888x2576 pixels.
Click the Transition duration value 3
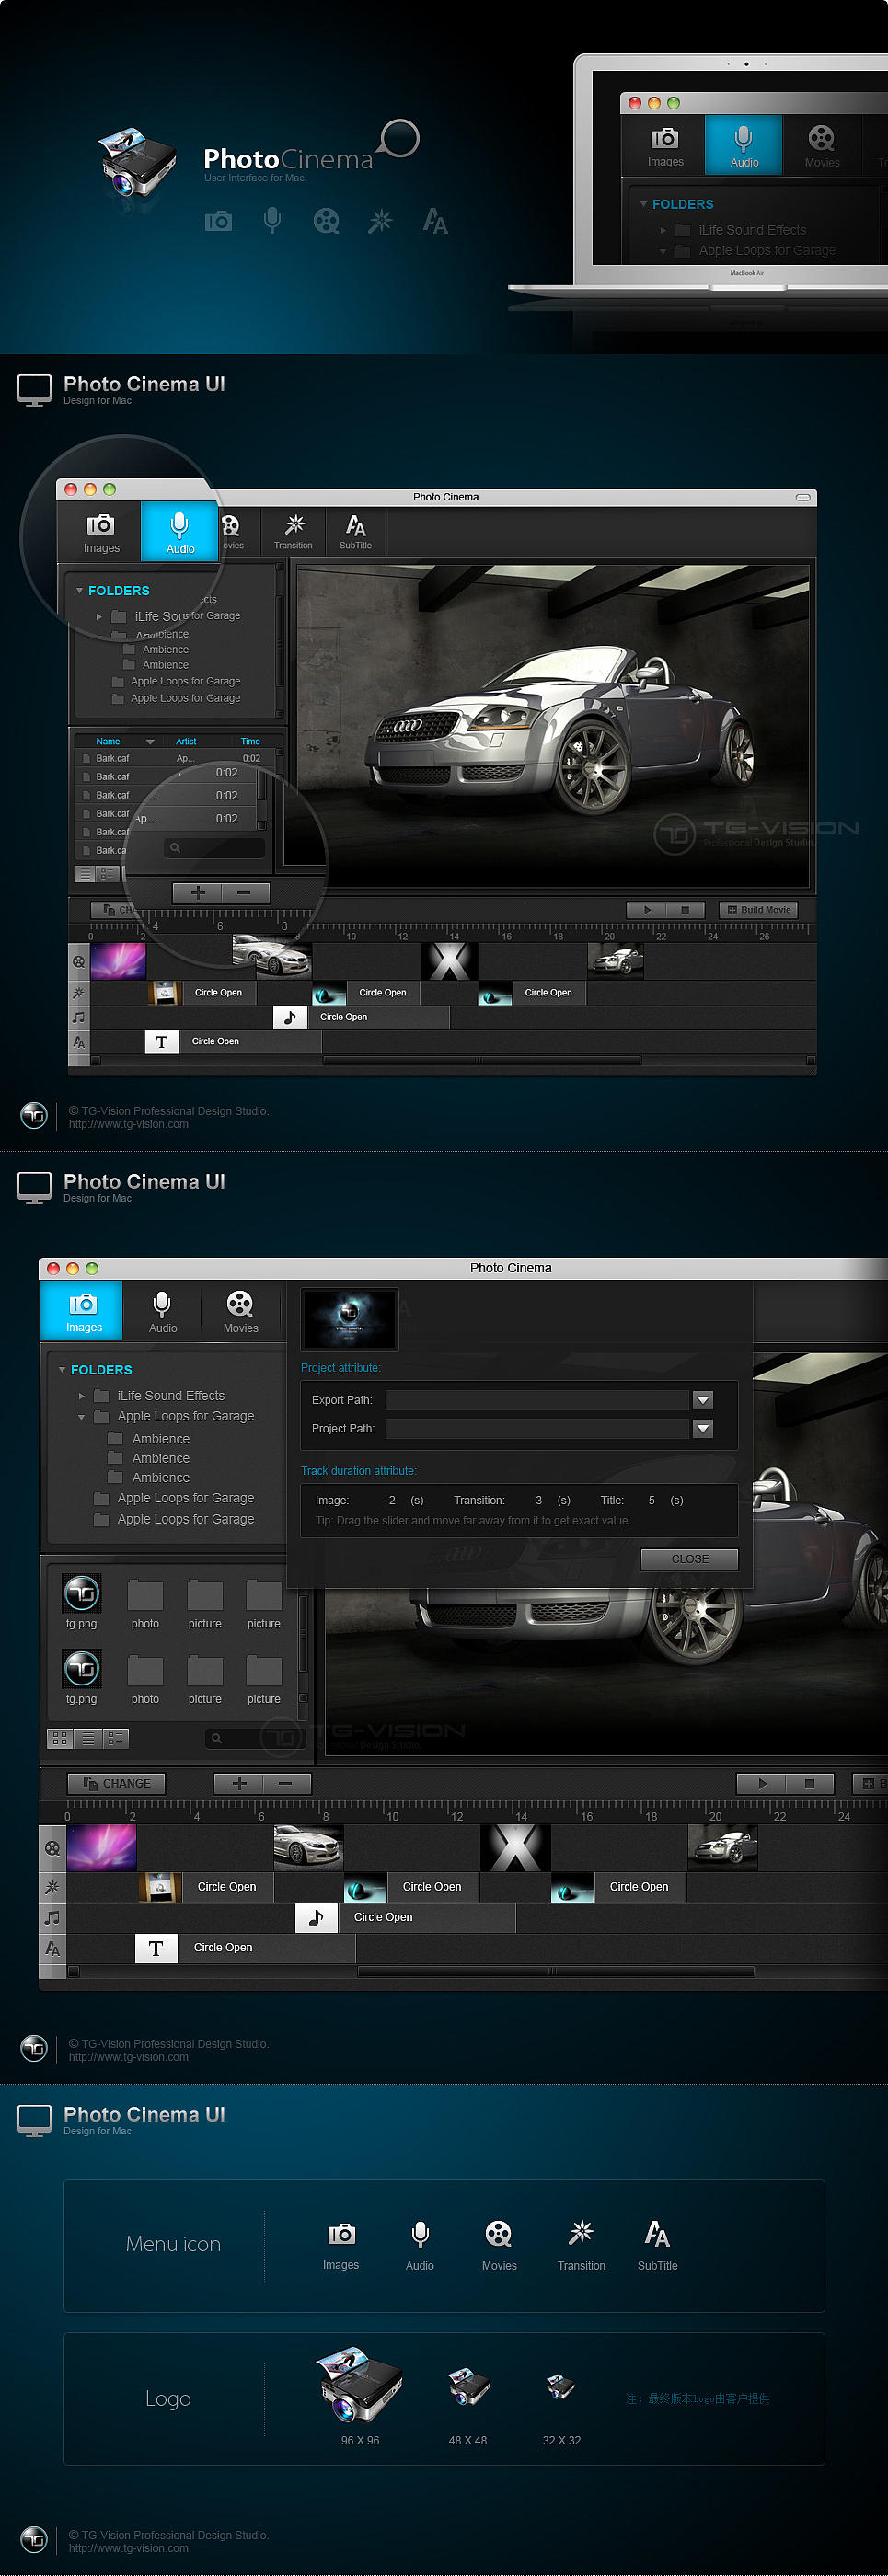click(x=539, y=1500)
